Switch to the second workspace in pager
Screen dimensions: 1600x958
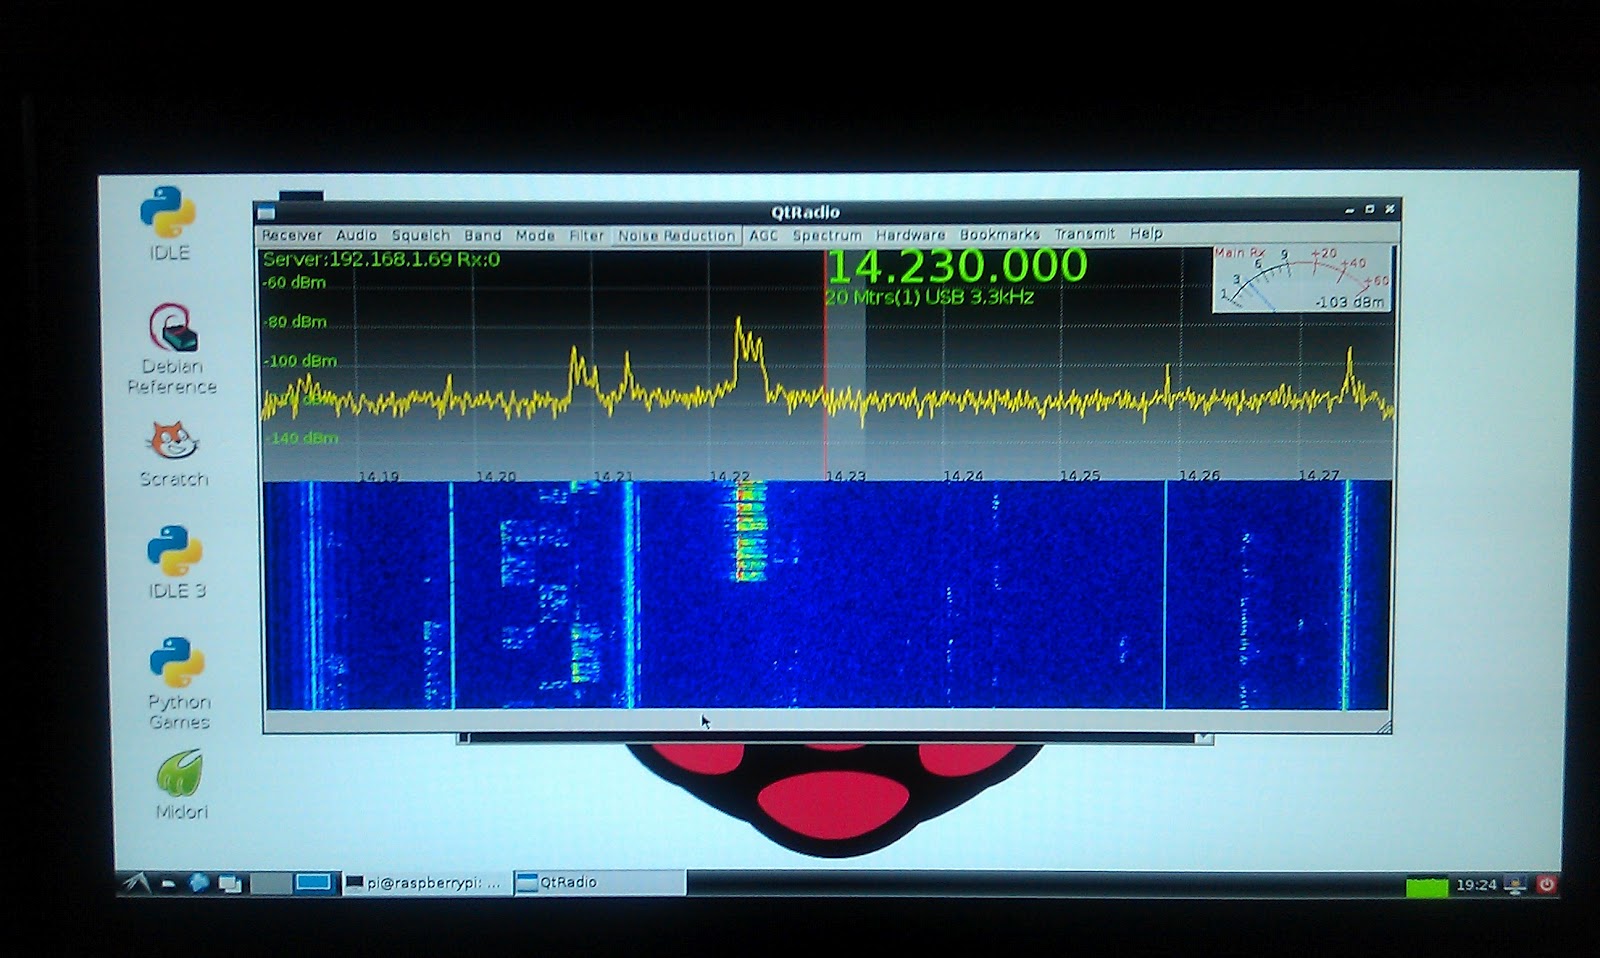(313, 883)
